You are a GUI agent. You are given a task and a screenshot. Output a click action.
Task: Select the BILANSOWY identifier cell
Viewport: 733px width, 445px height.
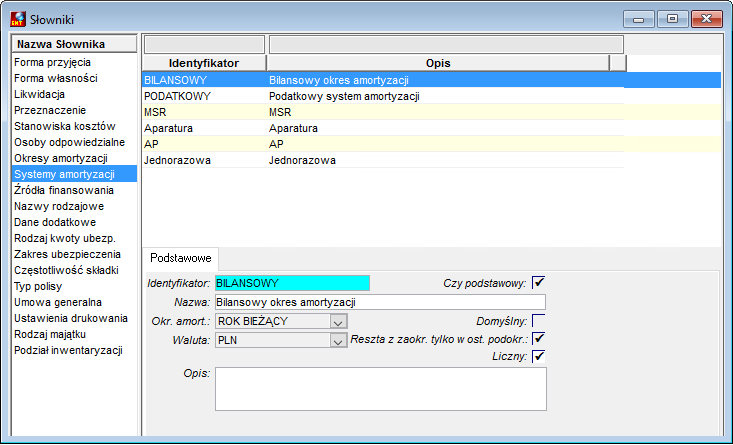click(x=204, y=80)
